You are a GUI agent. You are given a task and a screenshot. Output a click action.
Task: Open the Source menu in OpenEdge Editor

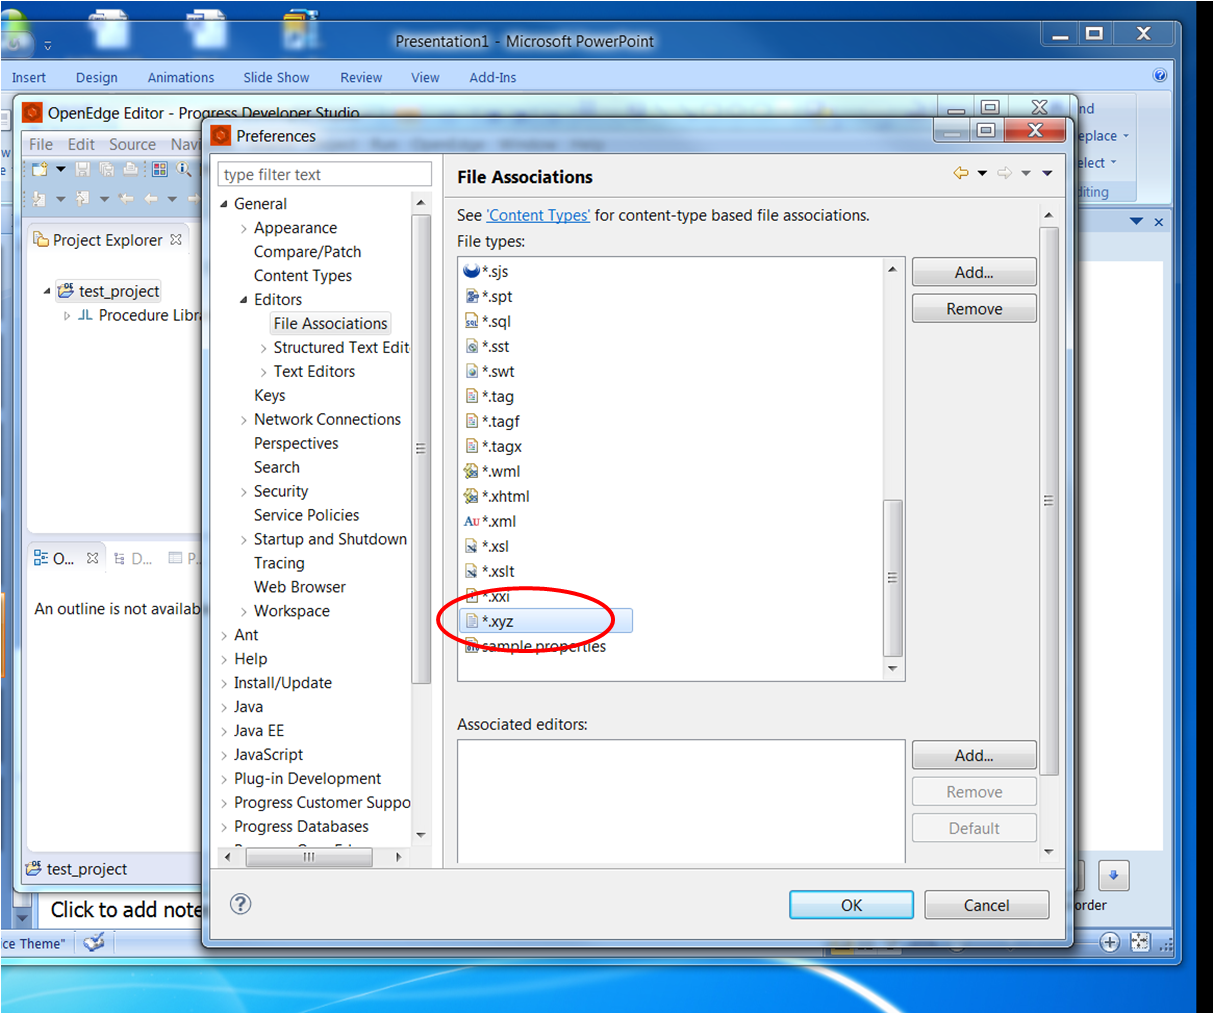point(132,144)
